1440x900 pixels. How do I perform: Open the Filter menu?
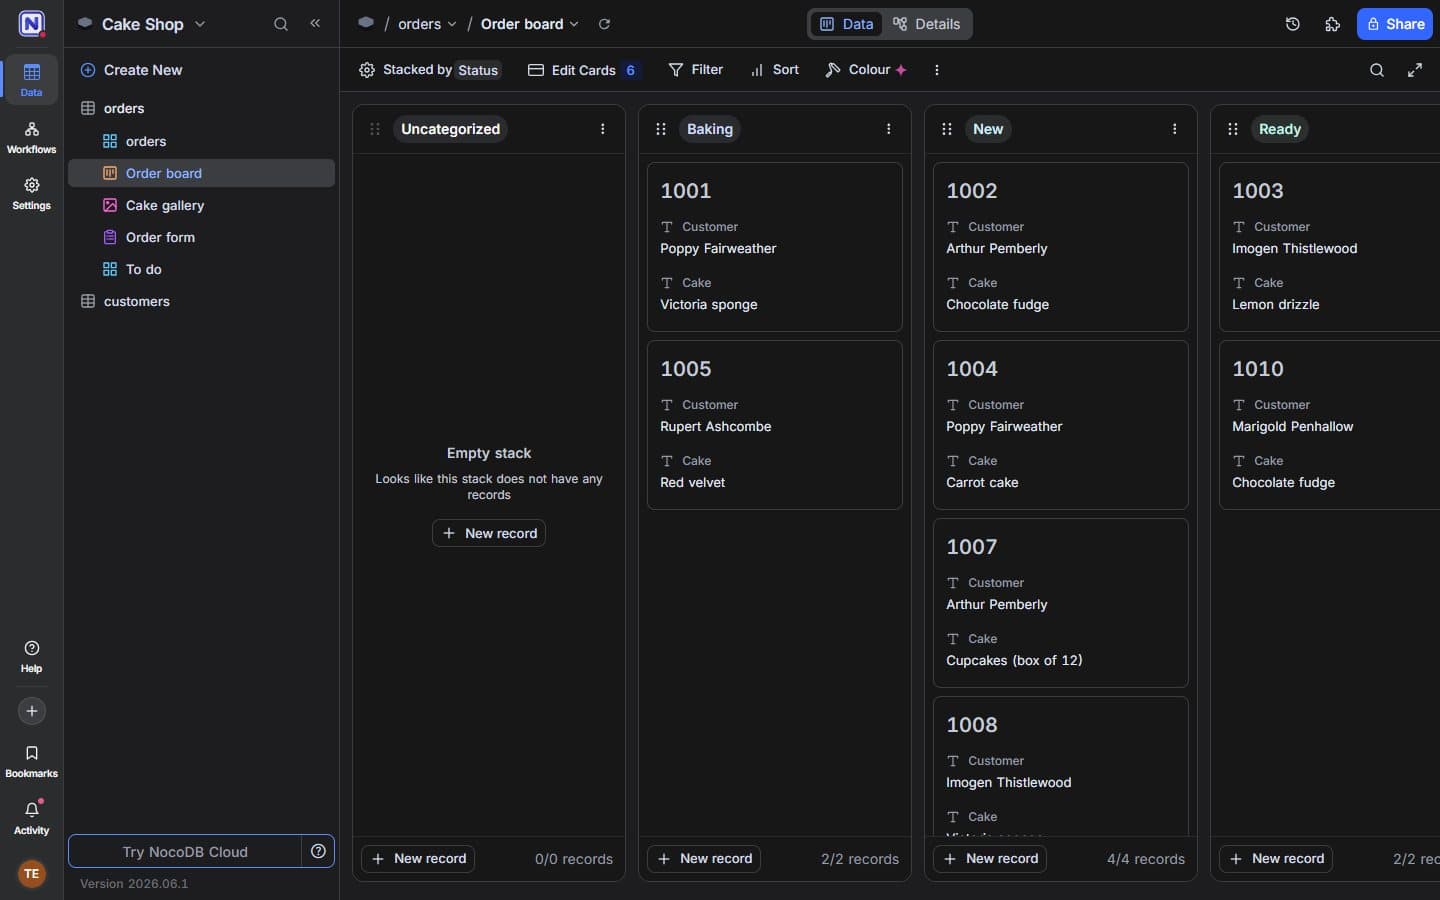[696, 70]
